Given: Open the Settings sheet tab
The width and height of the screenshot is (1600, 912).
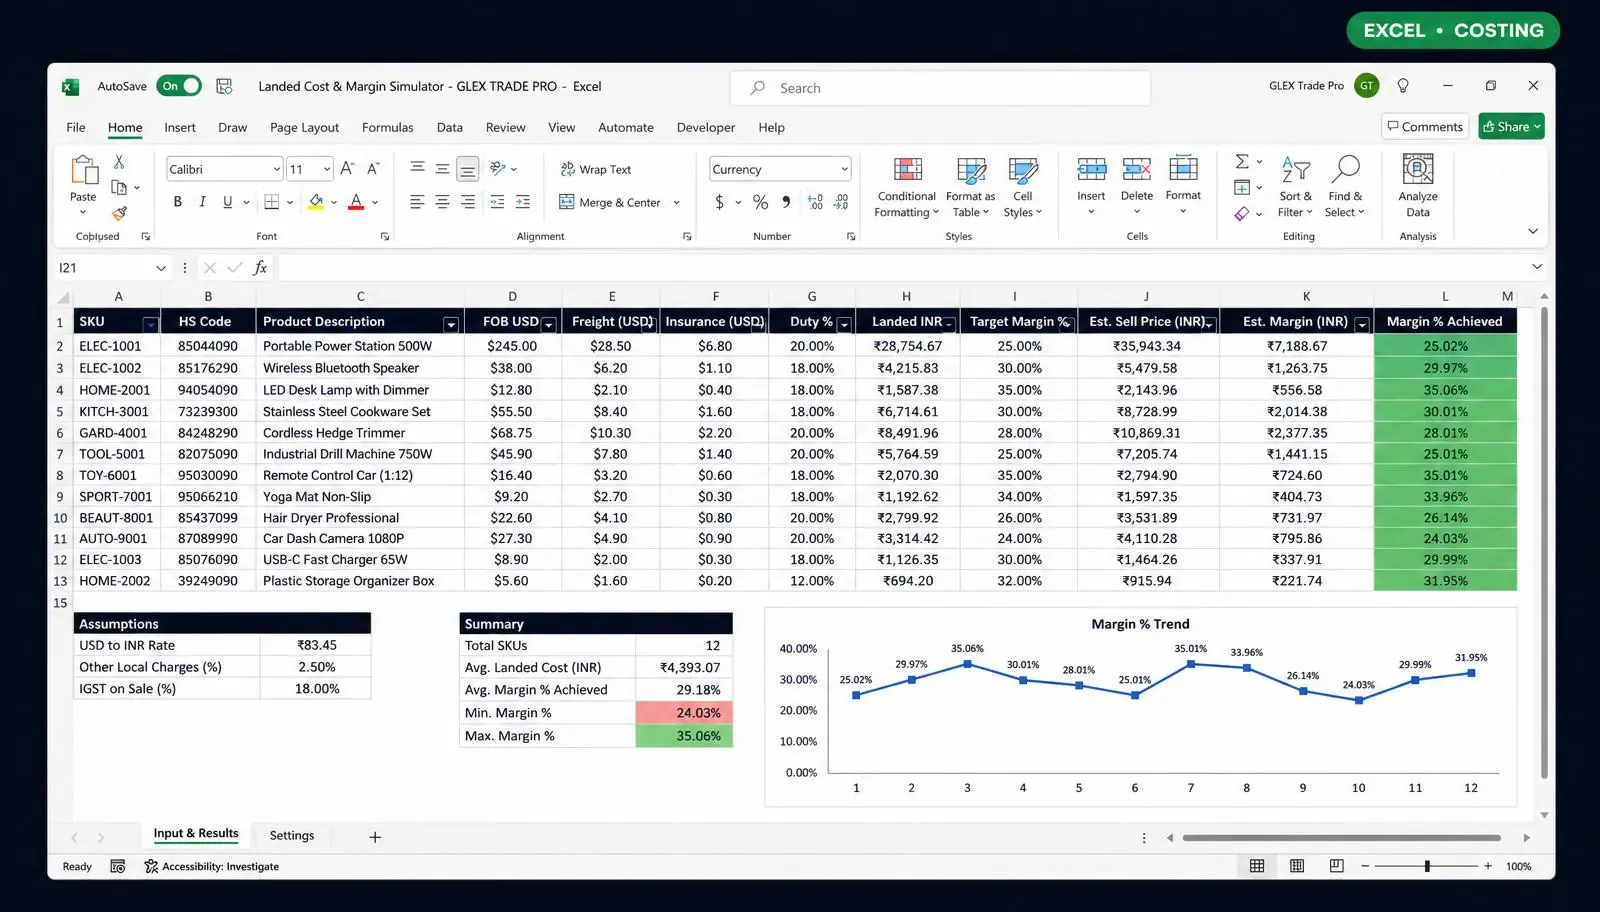Looking at the screenshot, I should pyautogui.click(x=292, y=835).
